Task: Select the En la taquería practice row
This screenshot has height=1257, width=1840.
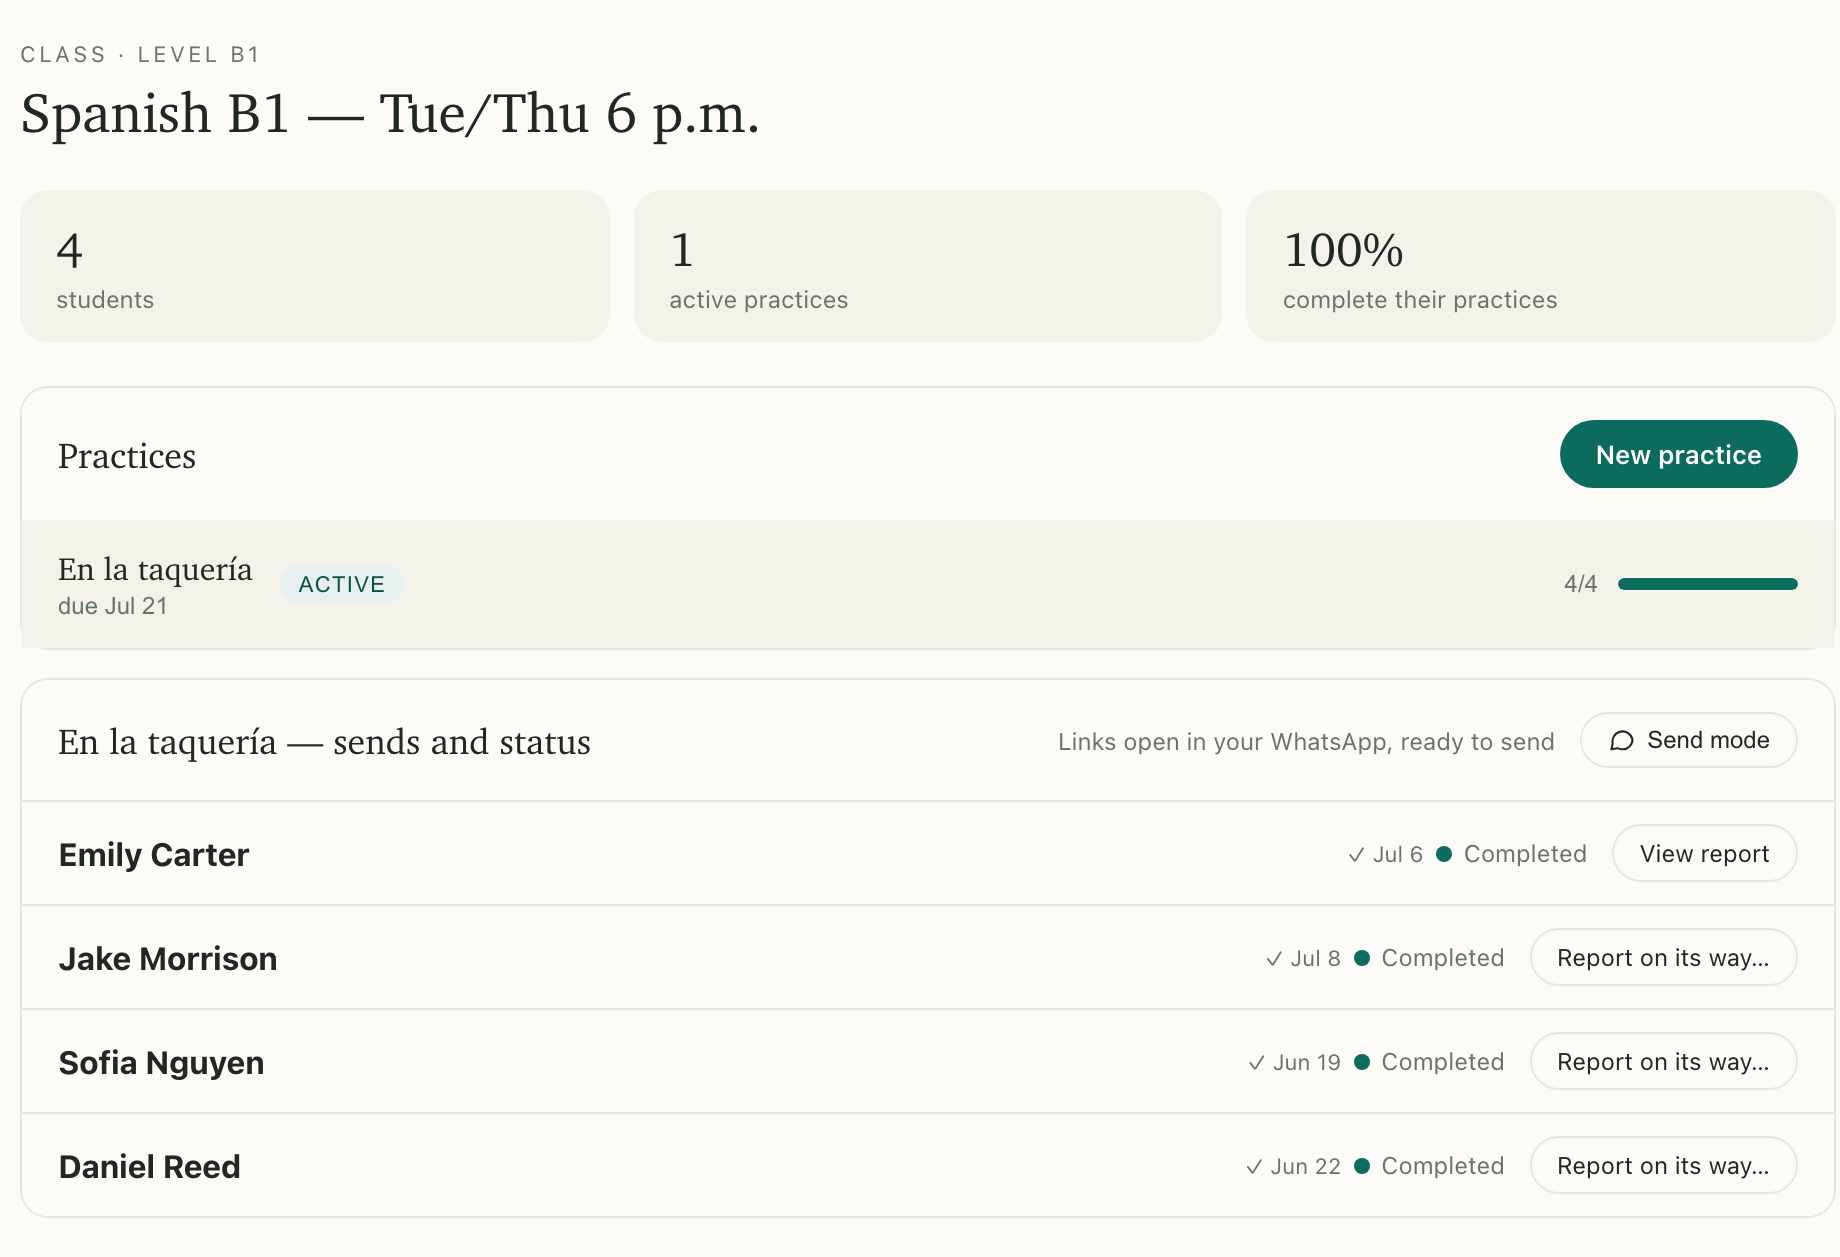Action: (x=928, y=584)
